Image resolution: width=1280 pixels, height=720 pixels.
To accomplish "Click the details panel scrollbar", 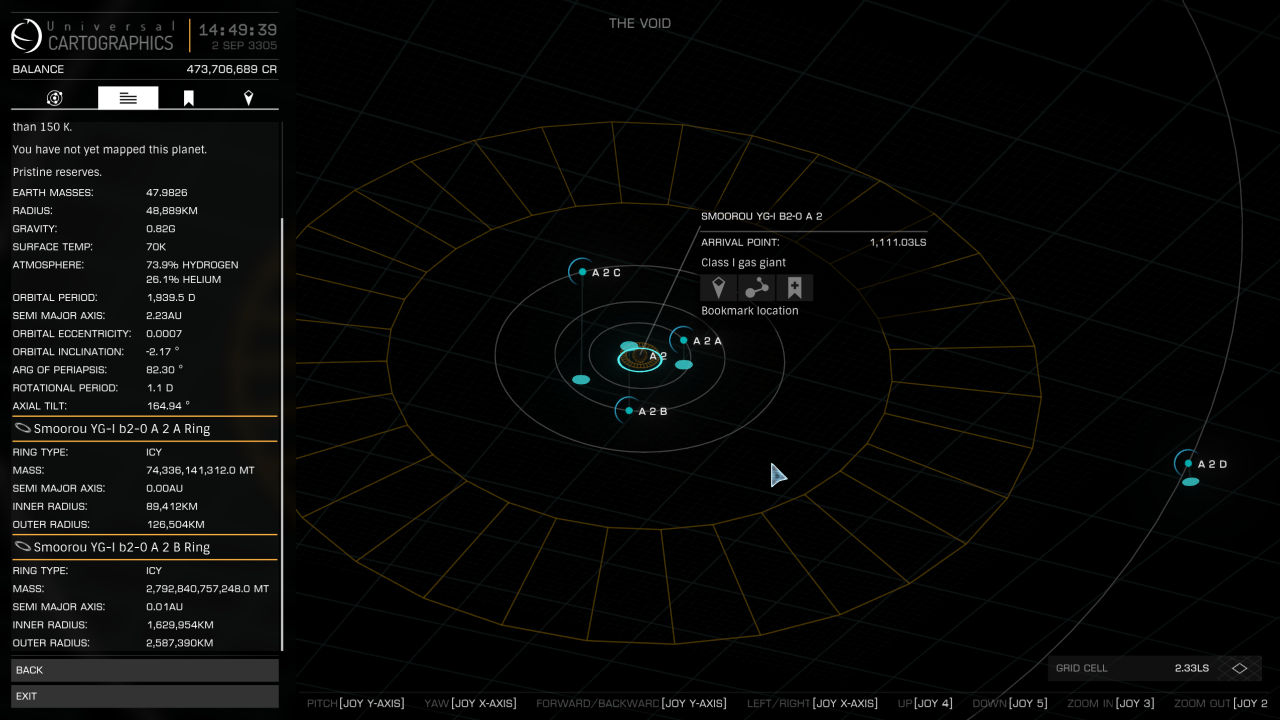I will tap(283, 435).
